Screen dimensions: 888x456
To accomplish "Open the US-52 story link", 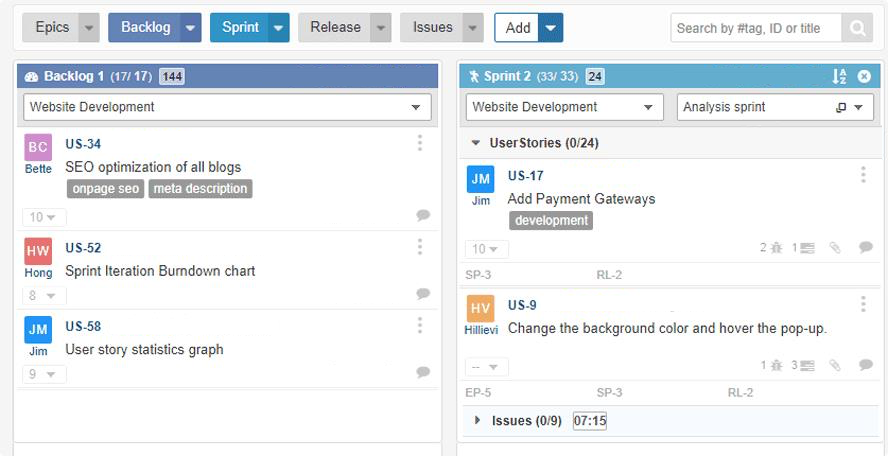I will click(x=83, y=248).
